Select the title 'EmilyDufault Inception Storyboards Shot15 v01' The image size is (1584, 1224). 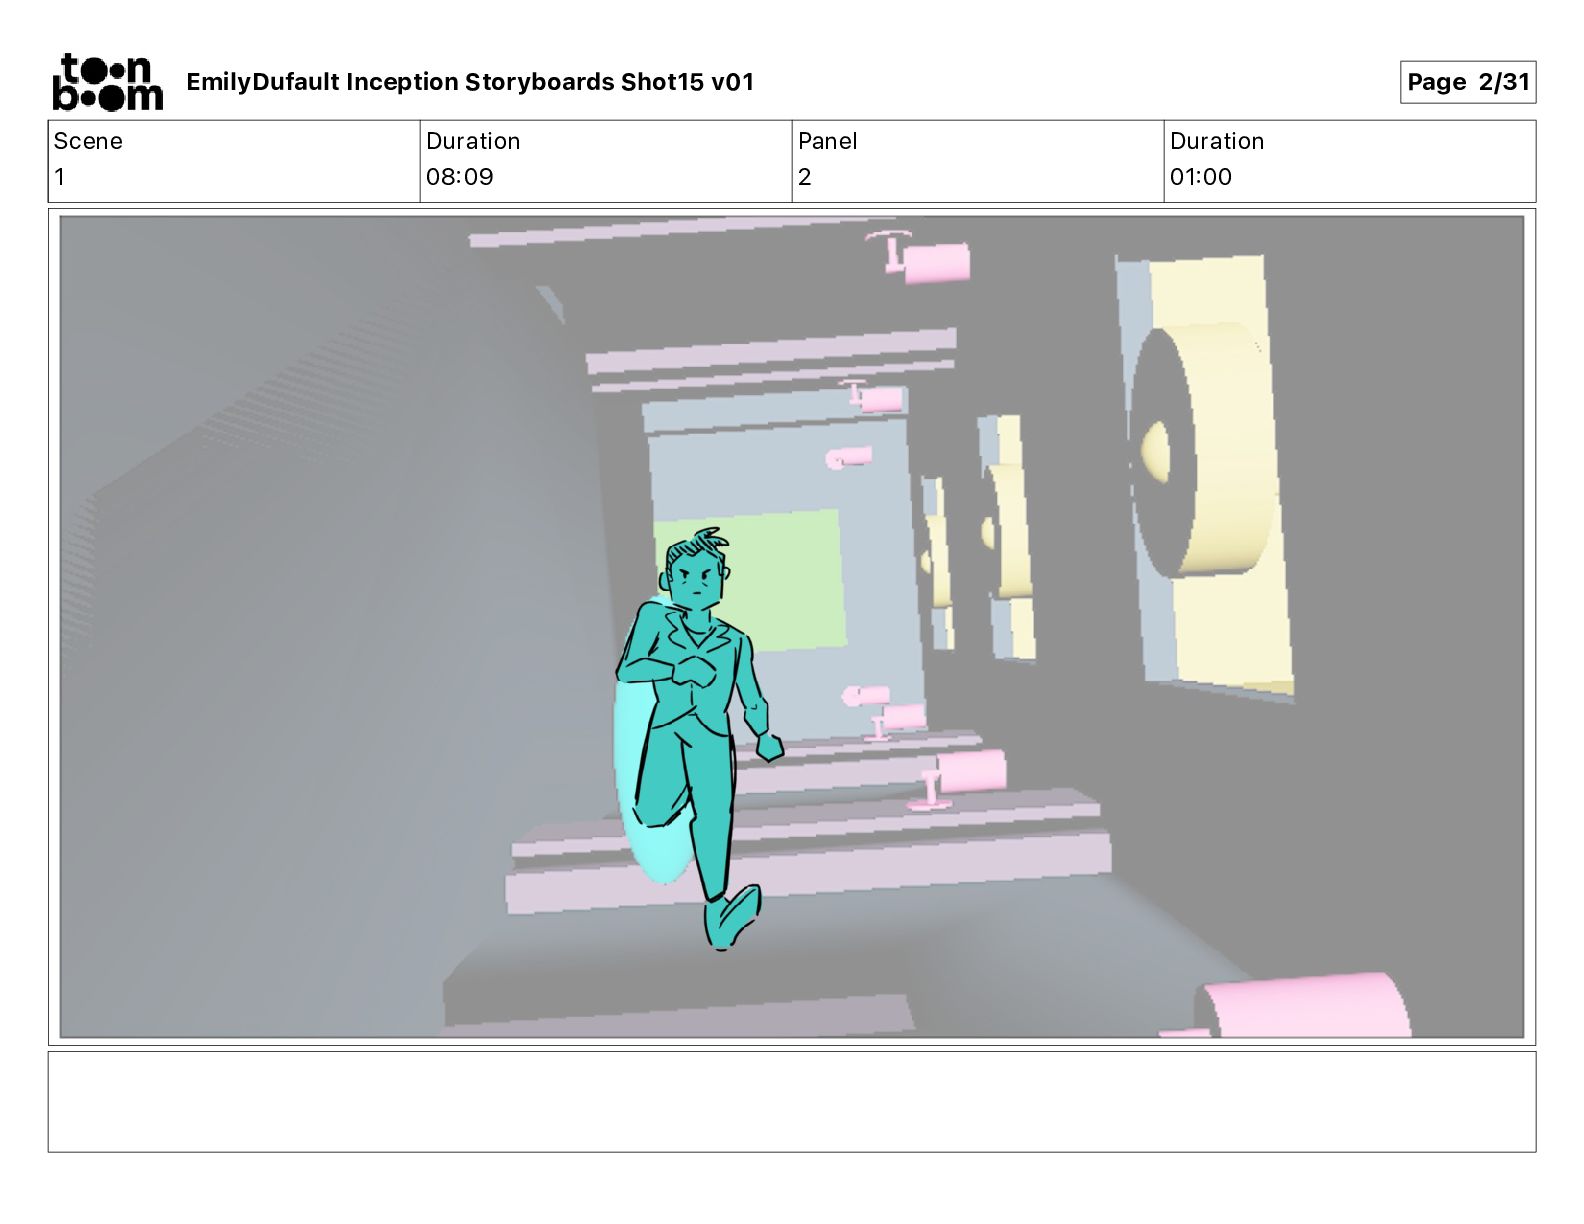(470, 82)
